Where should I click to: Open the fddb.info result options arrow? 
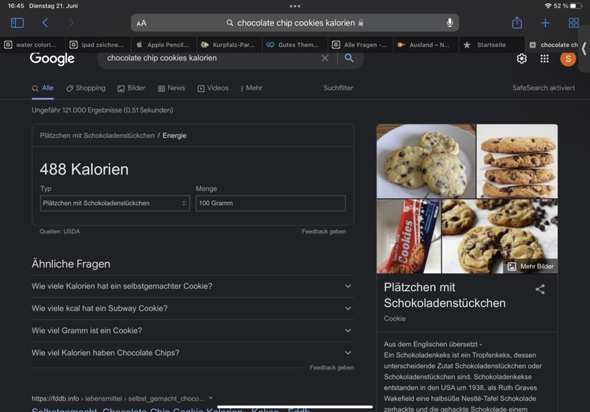[211, 398]
